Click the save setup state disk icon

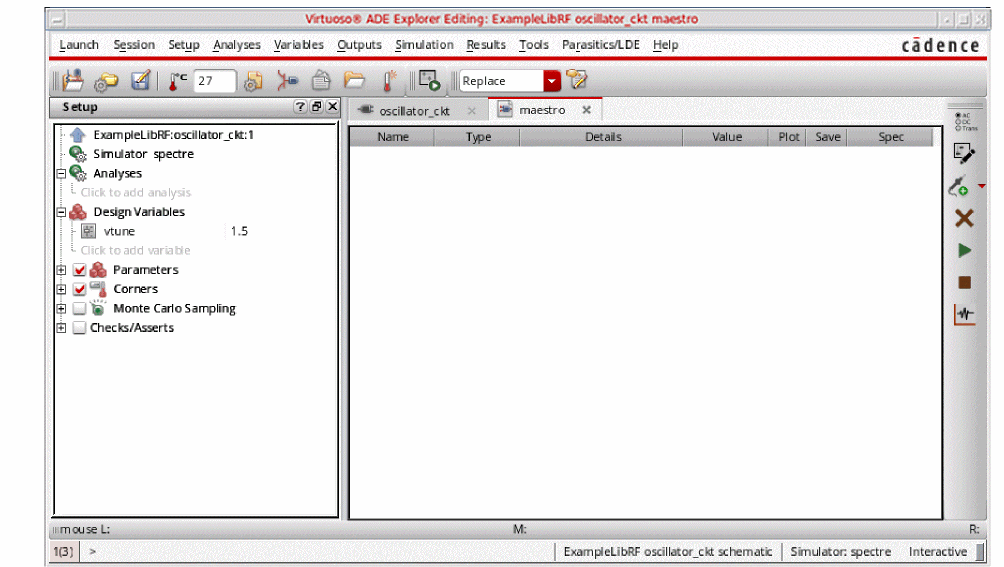click(x=140, y=81)
